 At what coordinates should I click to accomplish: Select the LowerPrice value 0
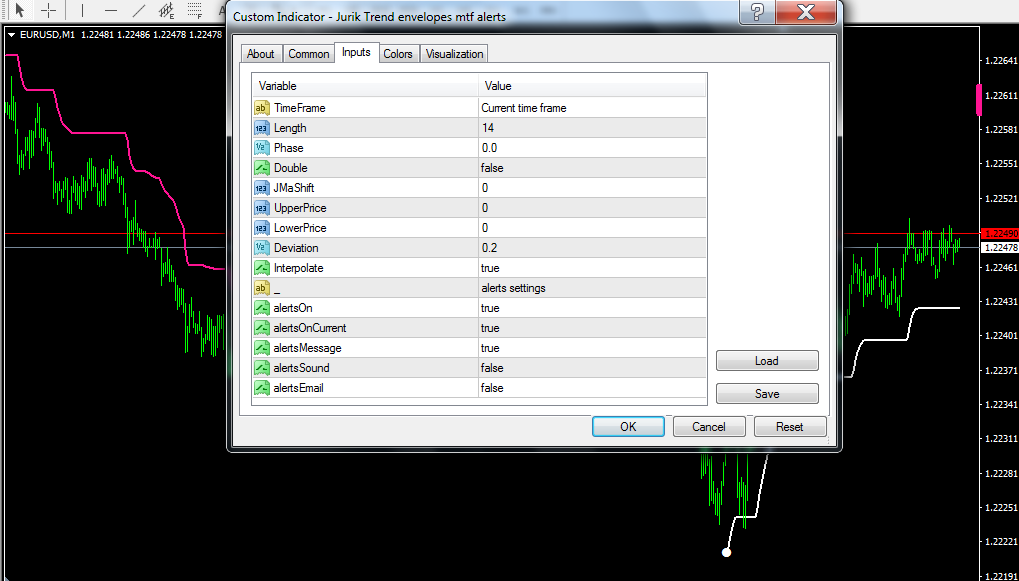click(x=592, y=228)
